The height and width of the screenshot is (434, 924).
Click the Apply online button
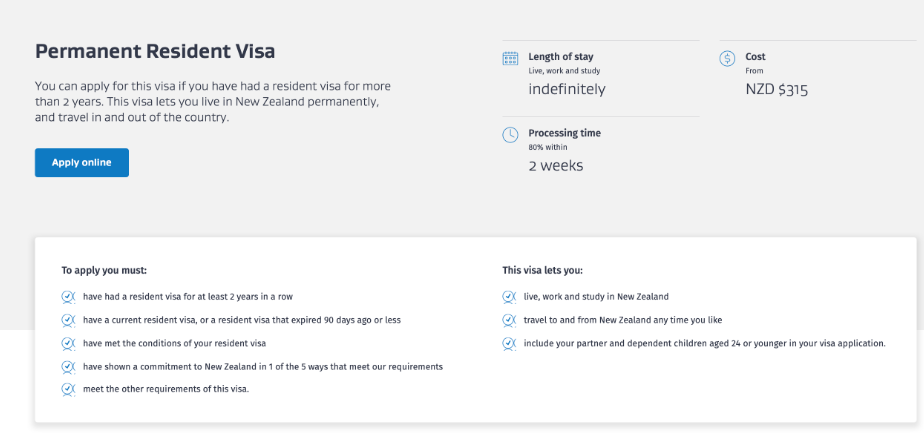pyautogui.click(x=82, y=163)
